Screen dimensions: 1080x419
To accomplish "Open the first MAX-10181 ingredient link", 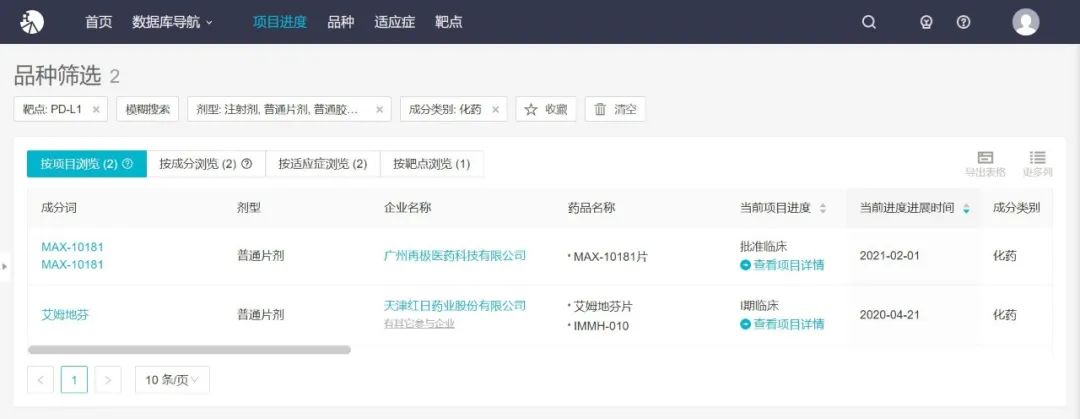I will click(72, 247).
